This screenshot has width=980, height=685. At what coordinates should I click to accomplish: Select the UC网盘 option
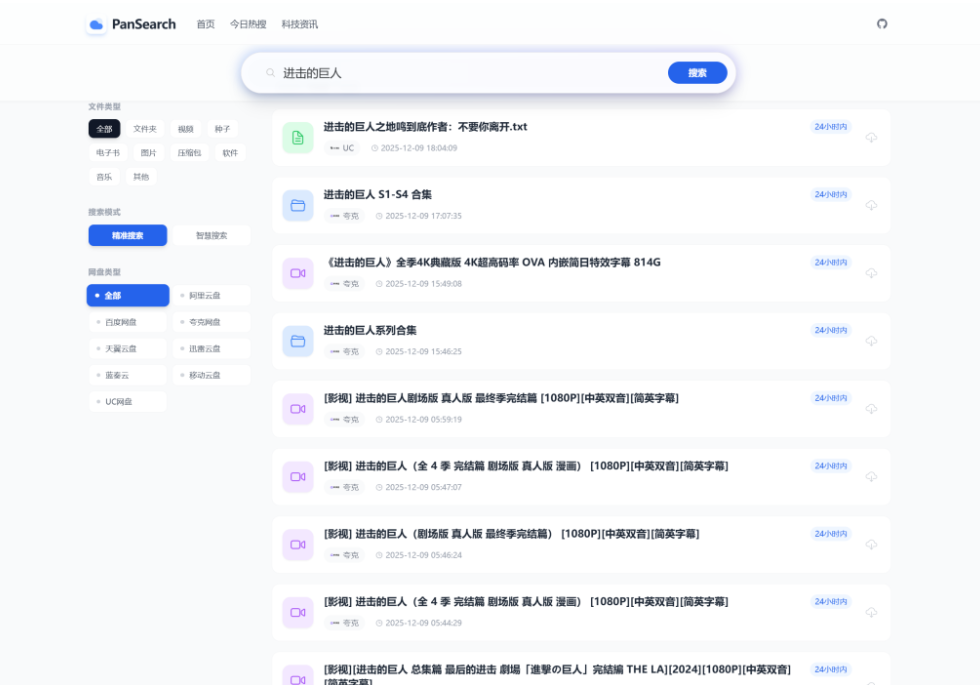click(120, 401)
